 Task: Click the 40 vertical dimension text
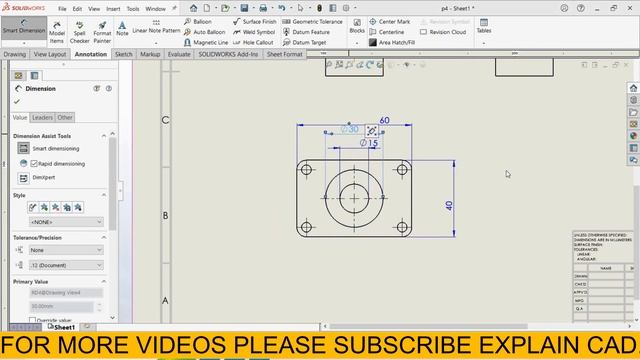449,205
